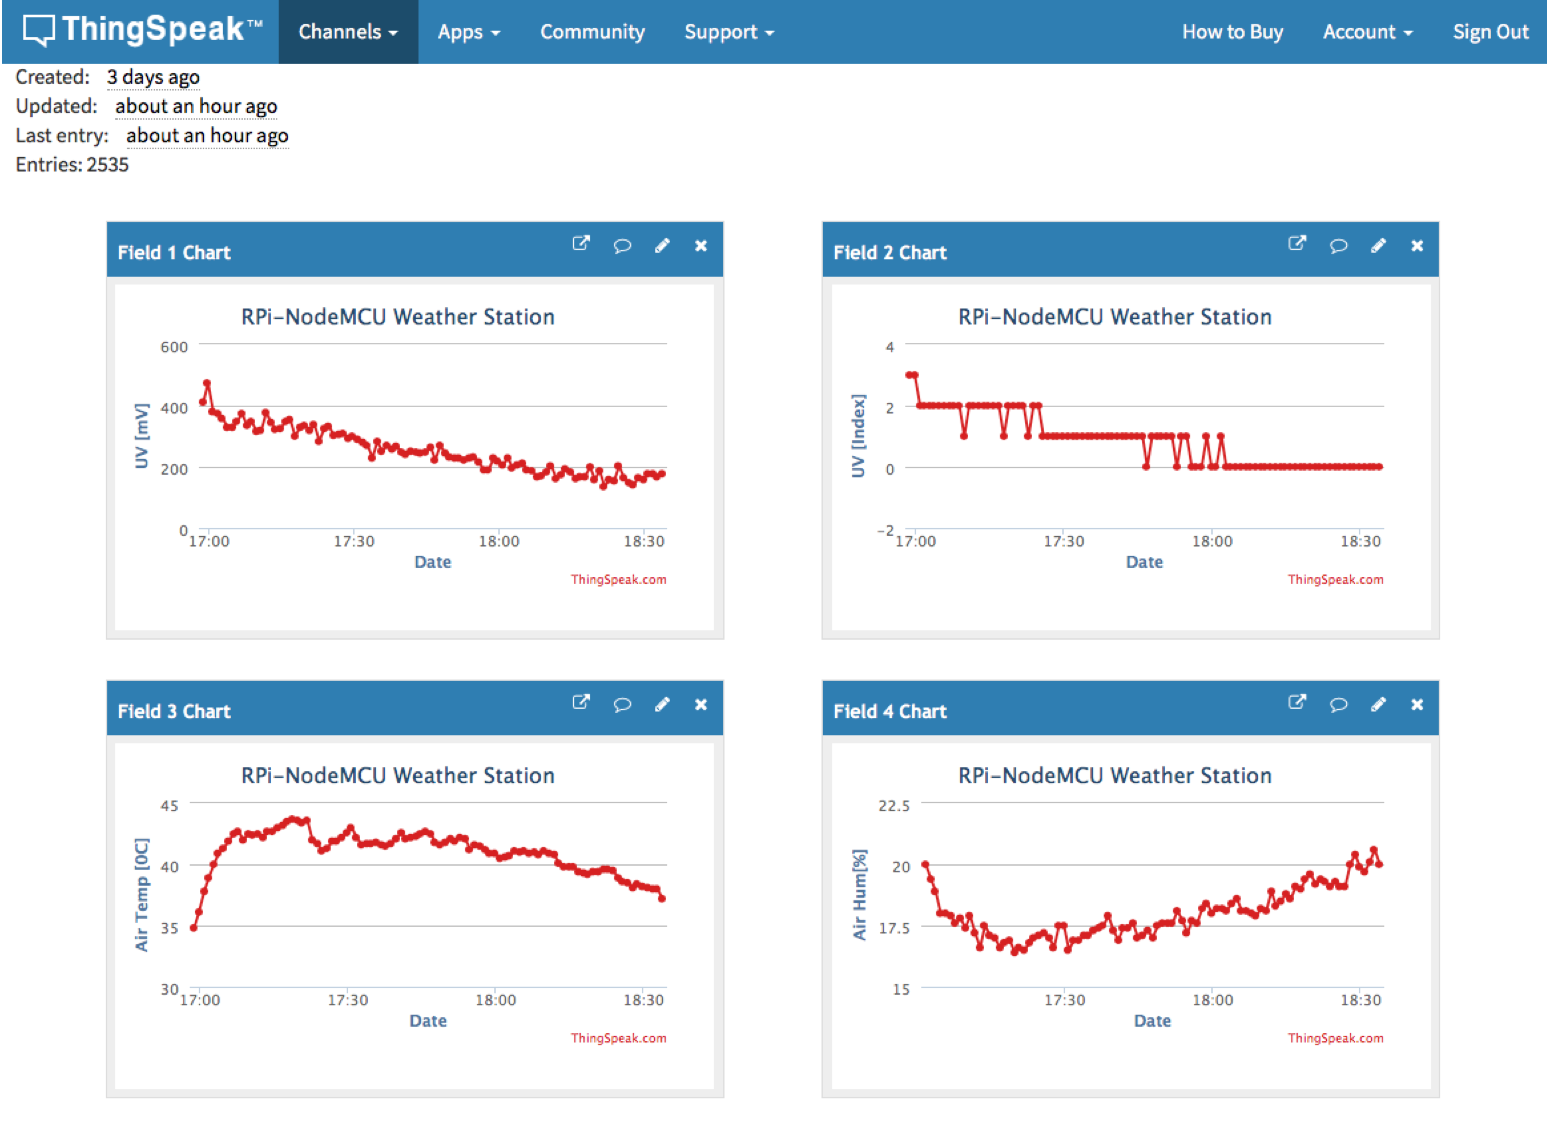Go to the Community page
Image resolution: width=1547 pixels, height=1125 pixels.
click(592, 32)
